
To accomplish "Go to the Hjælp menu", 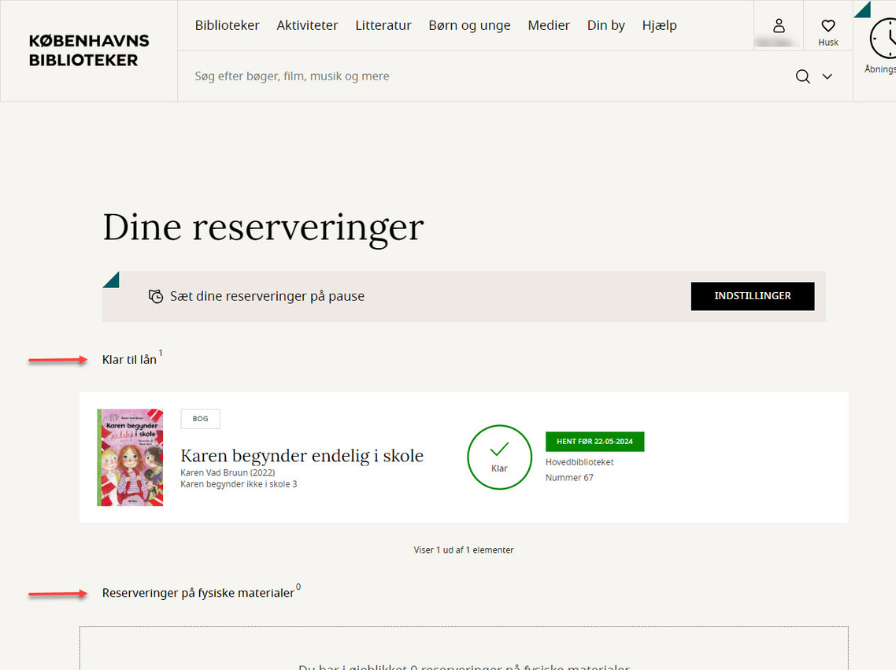I will click(659, 26).
